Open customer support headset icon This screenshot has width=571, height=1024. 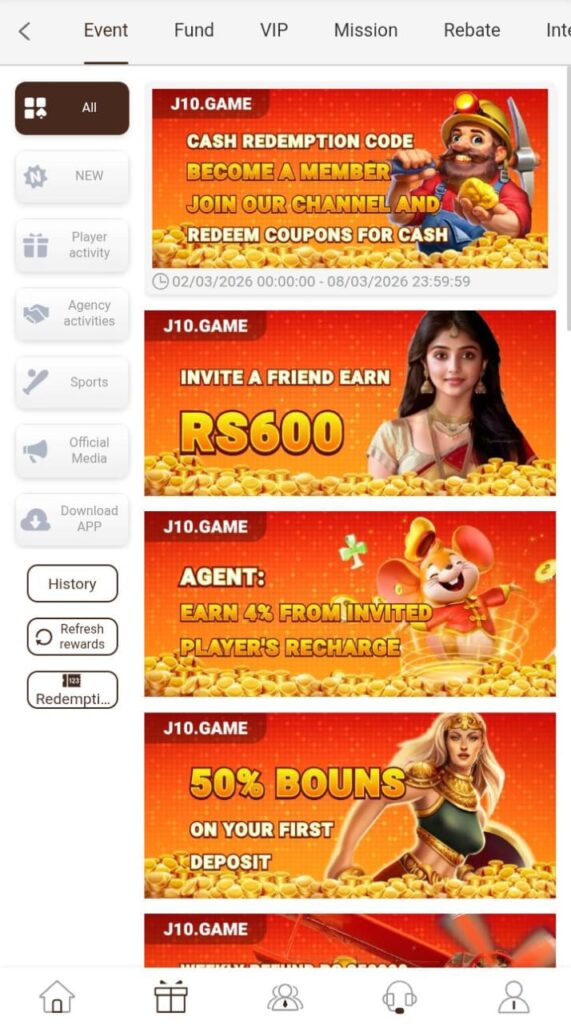pyautogui.click(x=399, y=997)
